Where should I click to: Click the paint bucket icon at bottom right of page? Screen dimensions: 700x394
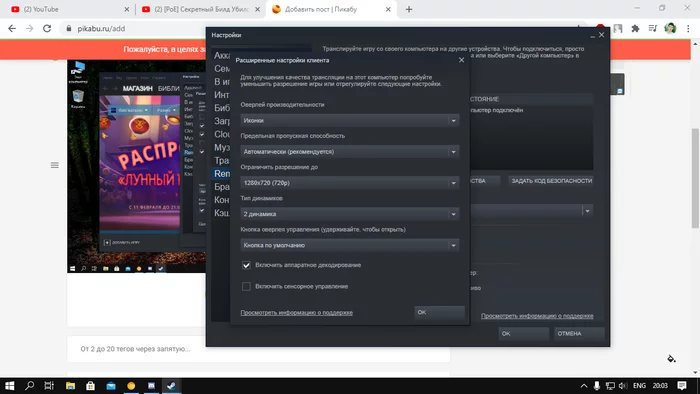point(671,358)
